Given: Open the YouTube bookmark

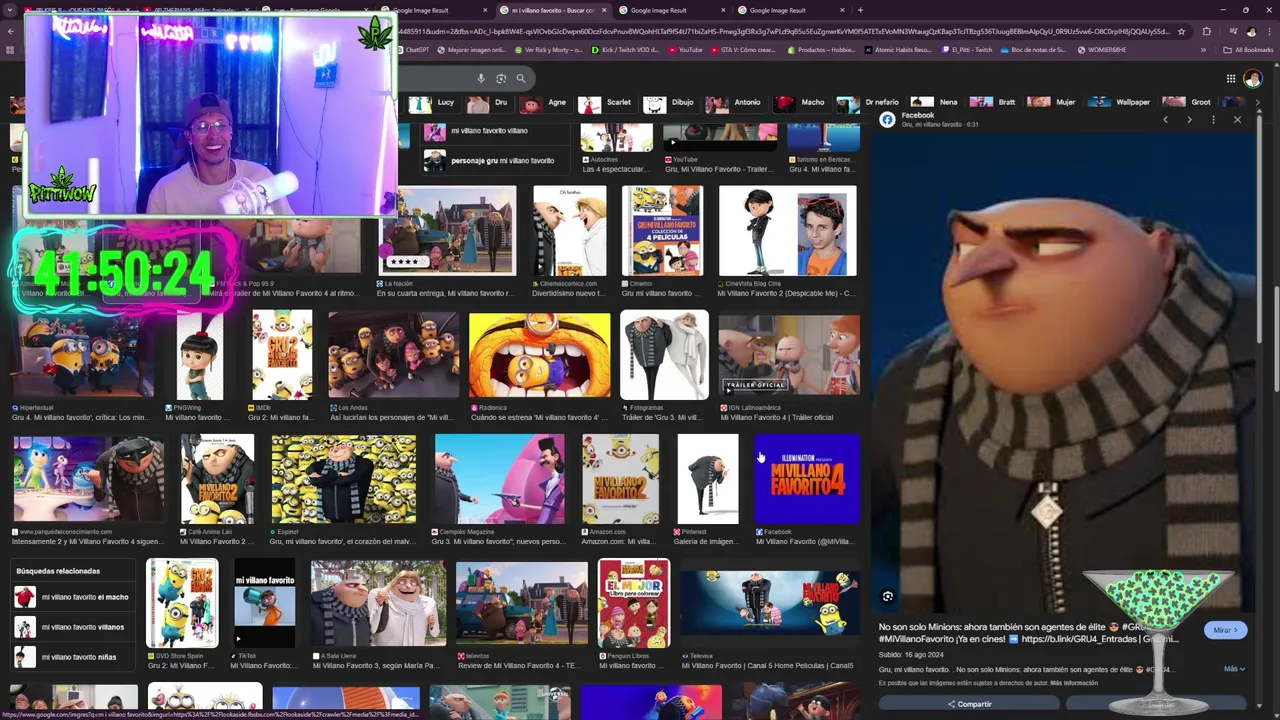Looking at the screenshot, I should tap(686, 50).
